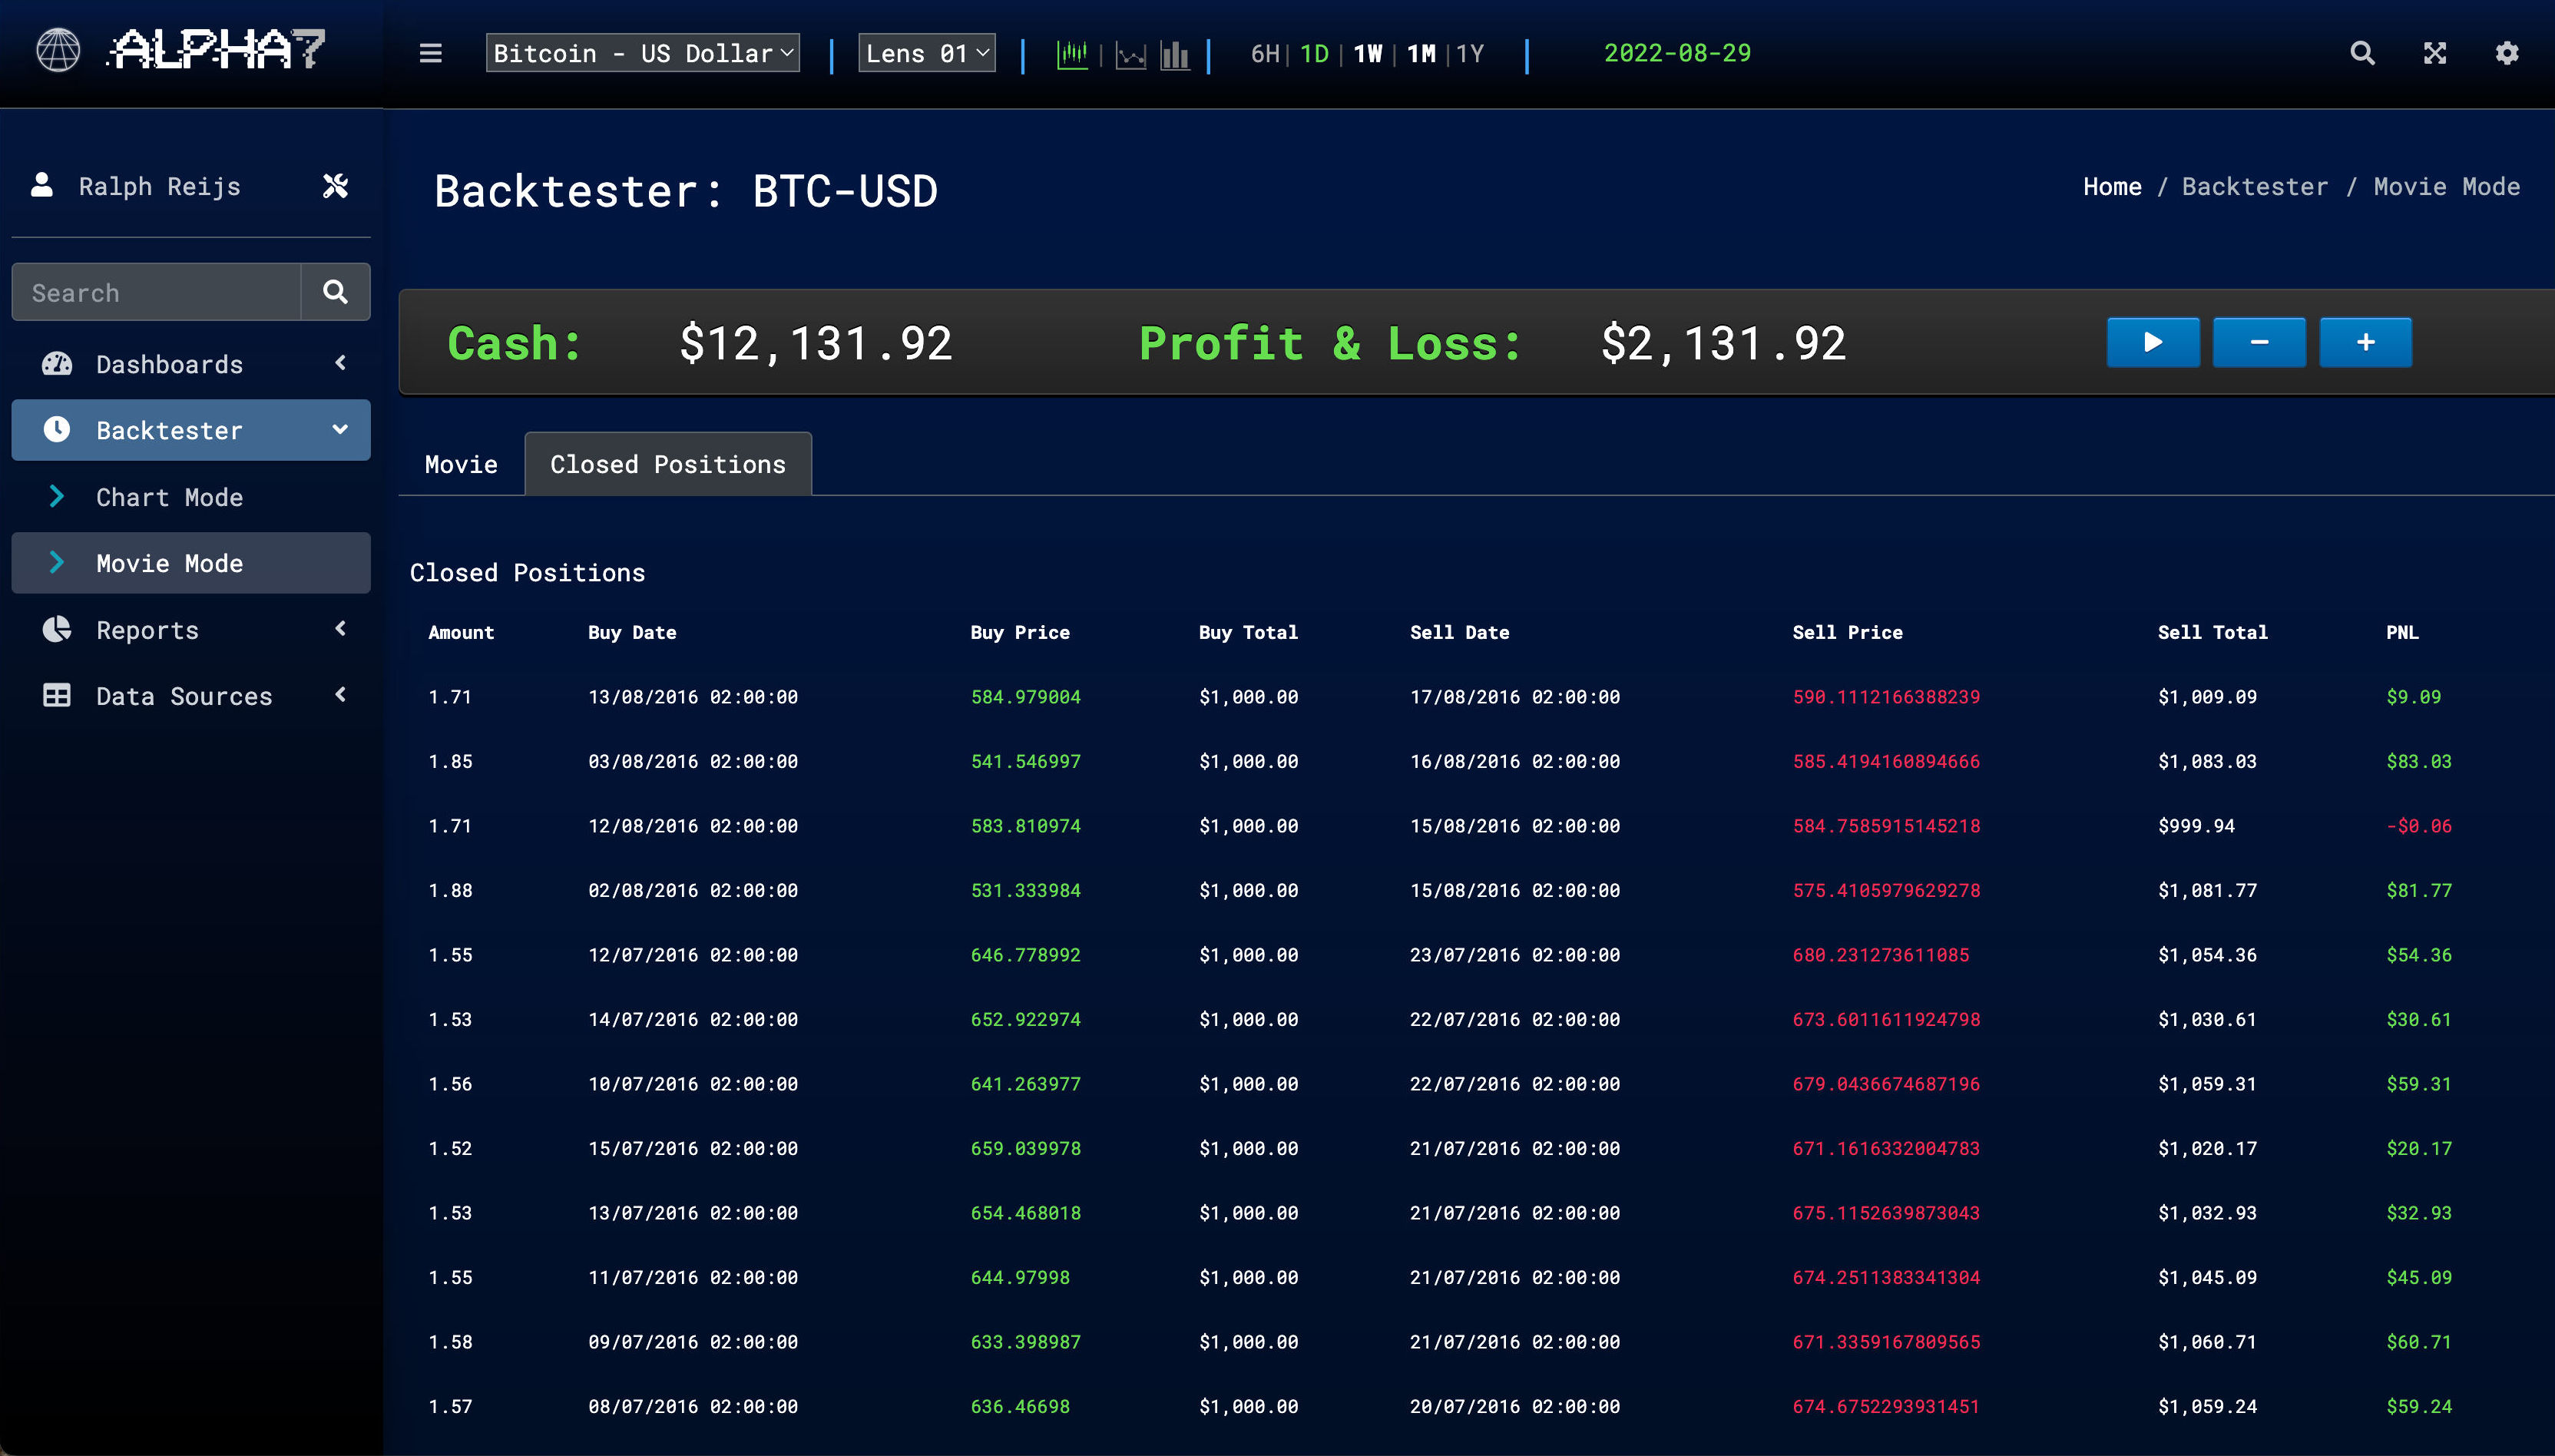Viewport: 2555px width, 1456px height.
Task: Open the Lens 01 dropdown
Action: 926,53
